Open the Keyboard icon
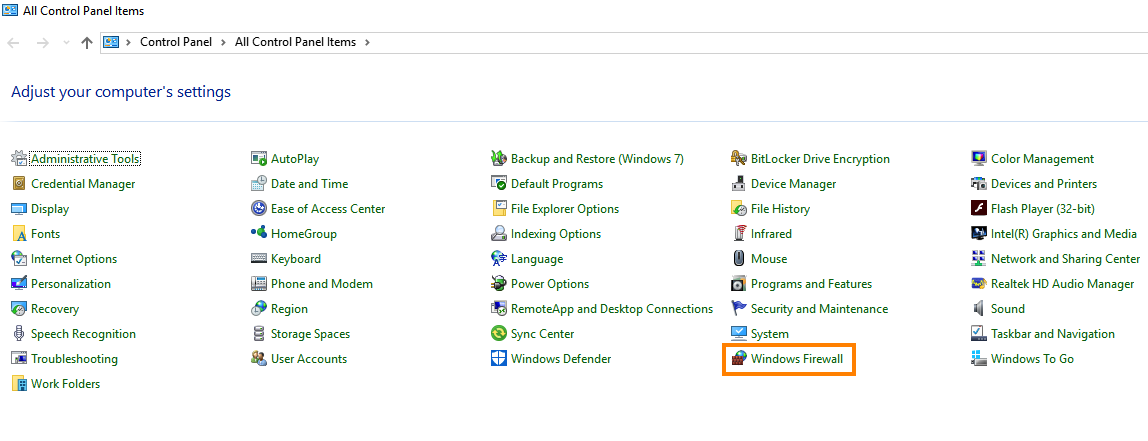1148x441 pixels. 258,259
